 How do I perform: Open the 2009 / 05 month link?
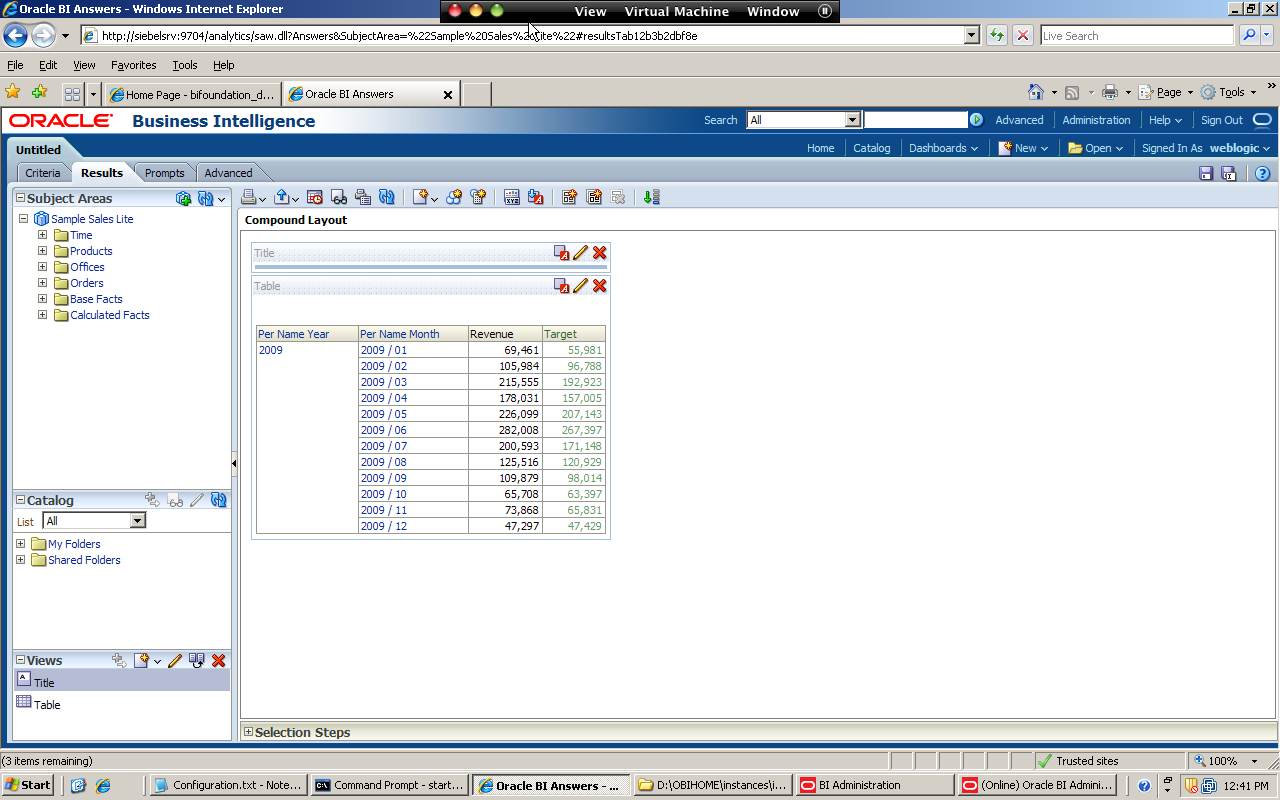point(383,414)
